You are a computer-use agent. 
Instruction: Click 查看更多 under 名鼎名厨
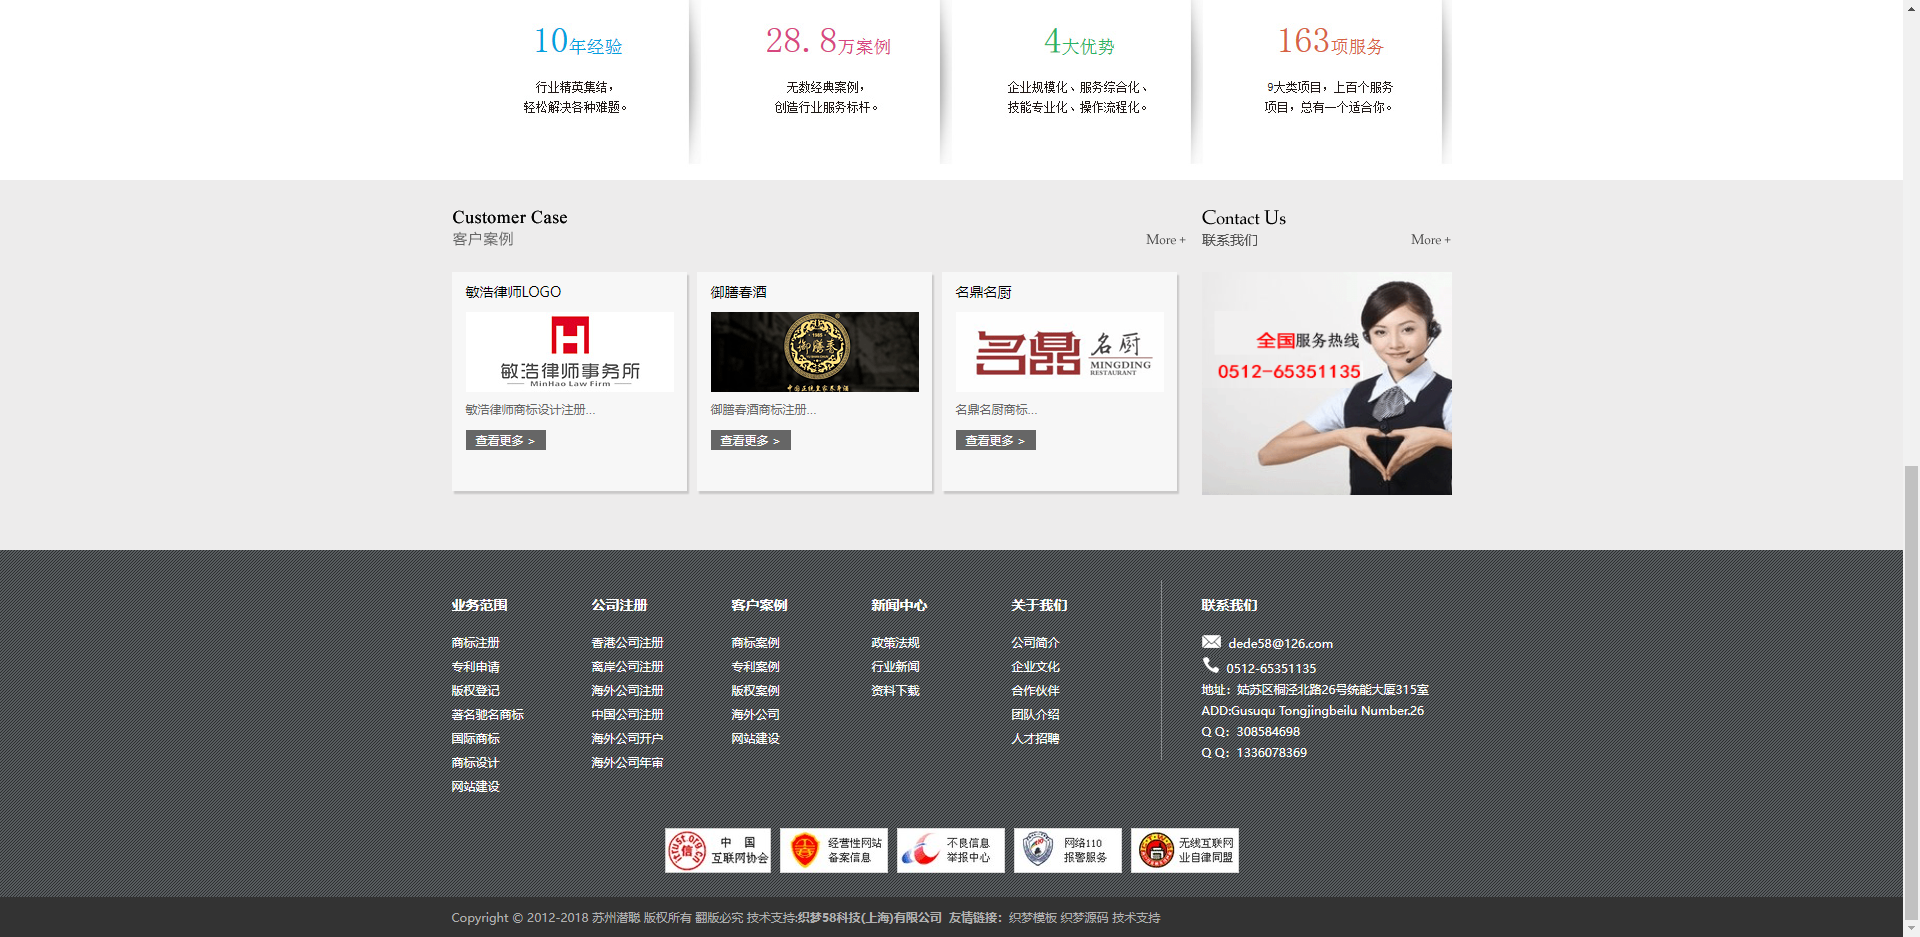click(995, 440)
